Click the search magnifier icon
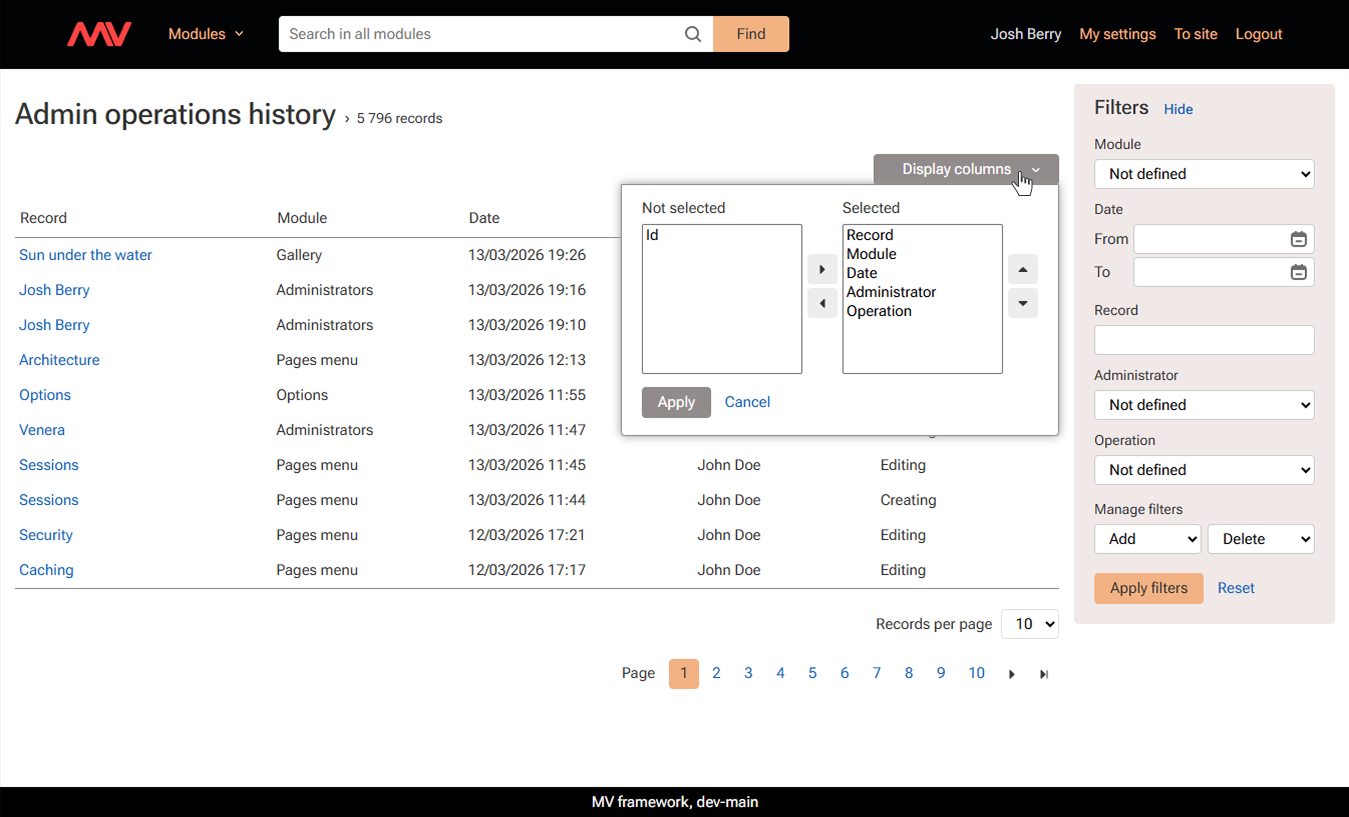Image resolution: width=1349 pixels, height=817 pixels. click(x=693, y=34)
